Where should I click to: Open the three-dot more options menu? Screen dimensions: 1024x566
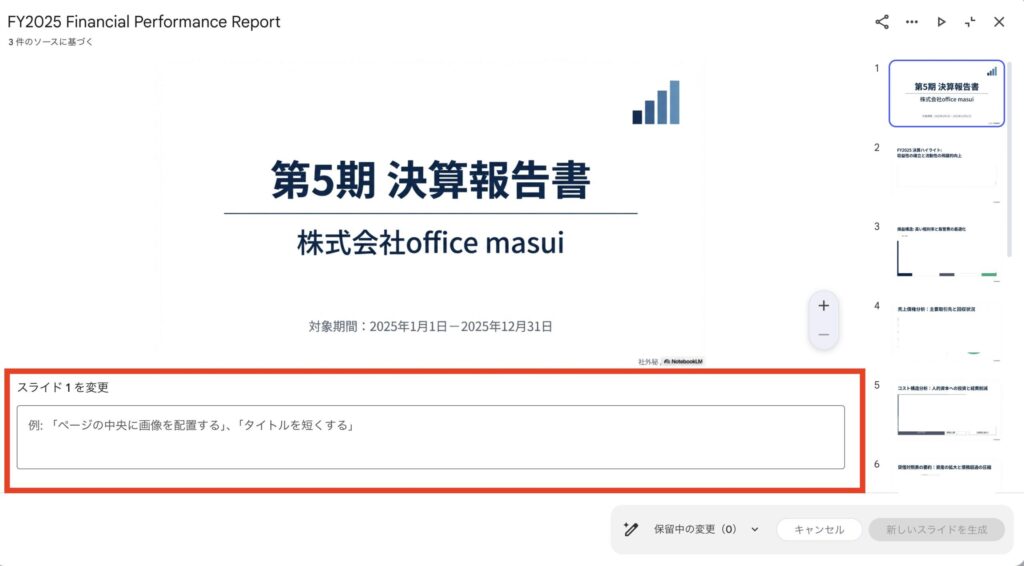[x=911, y=22]
